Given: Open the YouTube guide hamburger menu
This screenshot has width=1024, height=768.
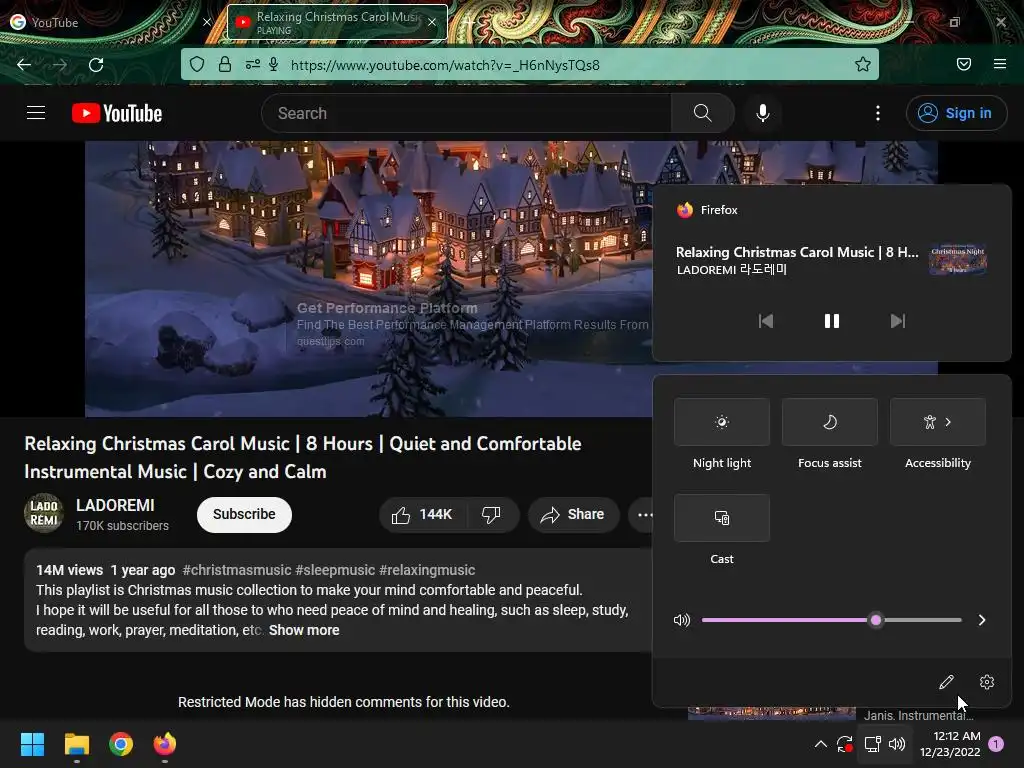Looking at the screenshot, I should 36,113.
